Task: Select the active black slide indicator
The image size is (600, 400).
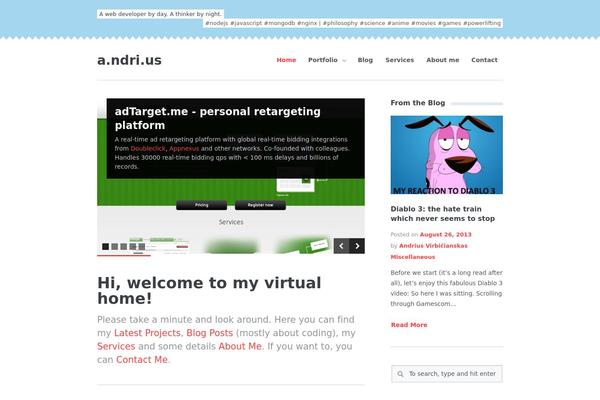Action: click(105, 247)
